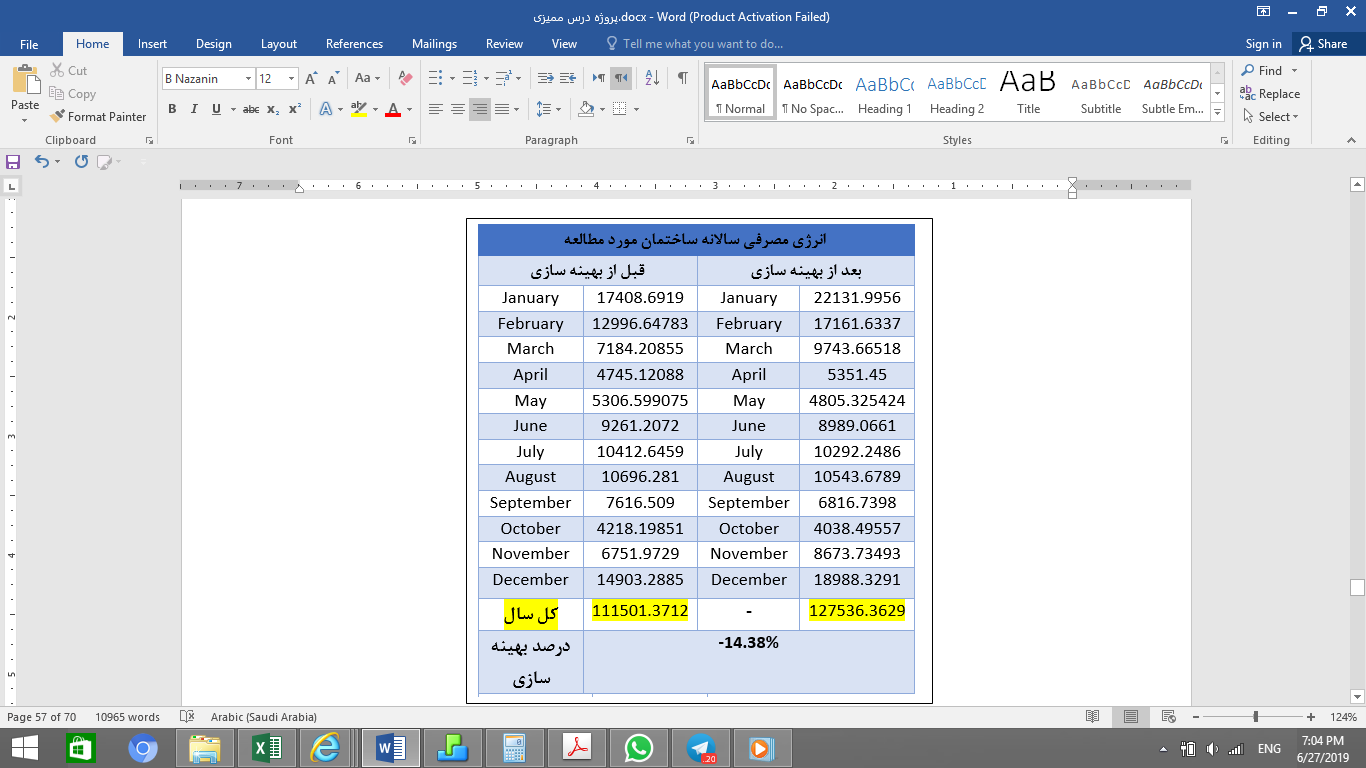The height and width of the screenshot is (768, 1366).
Task: Toggle Show/Hide paragraph marks
Action: point(682,78)
